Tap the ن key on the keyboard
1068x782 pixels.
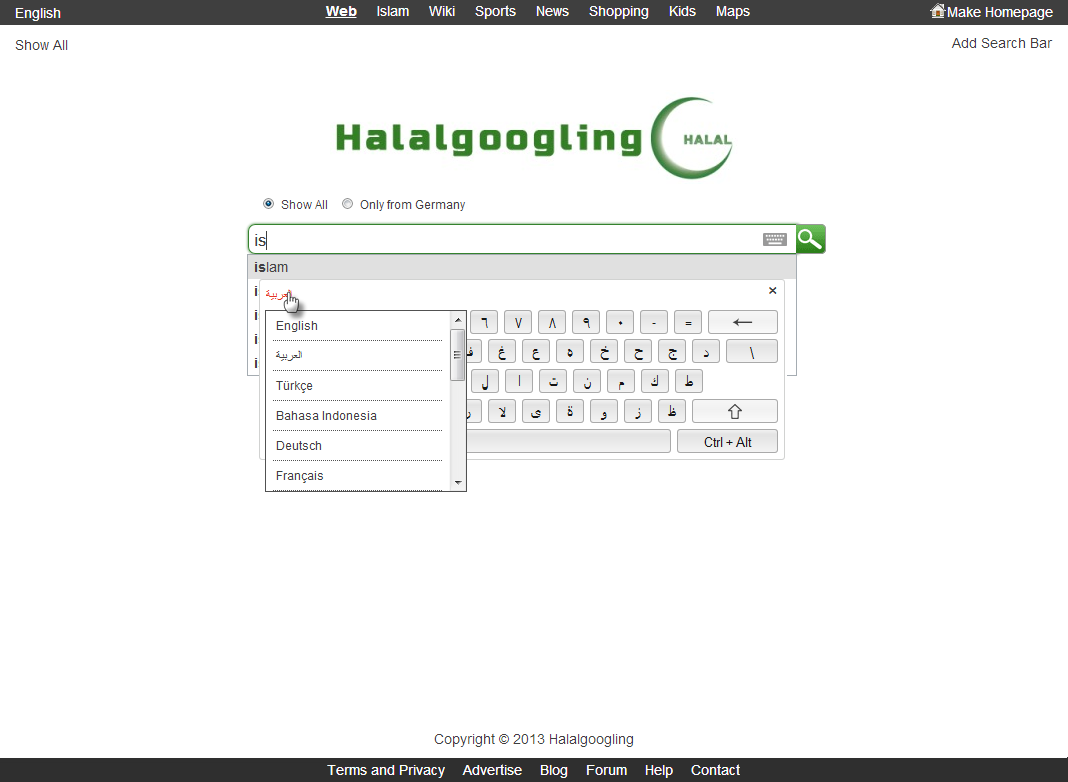point(587,381)
